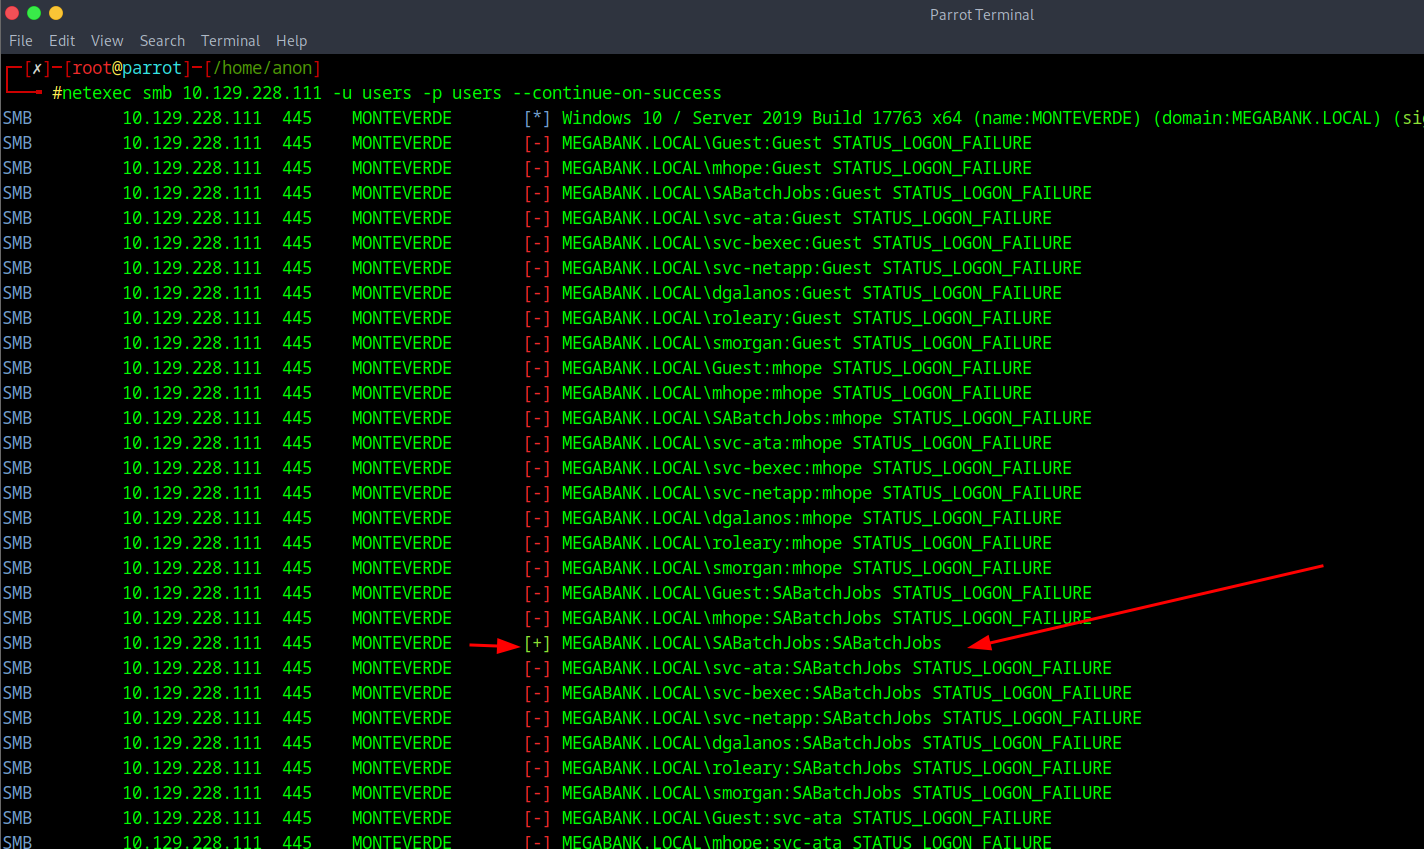Open the File menu

pyautogui.click(x=20, y=41)
